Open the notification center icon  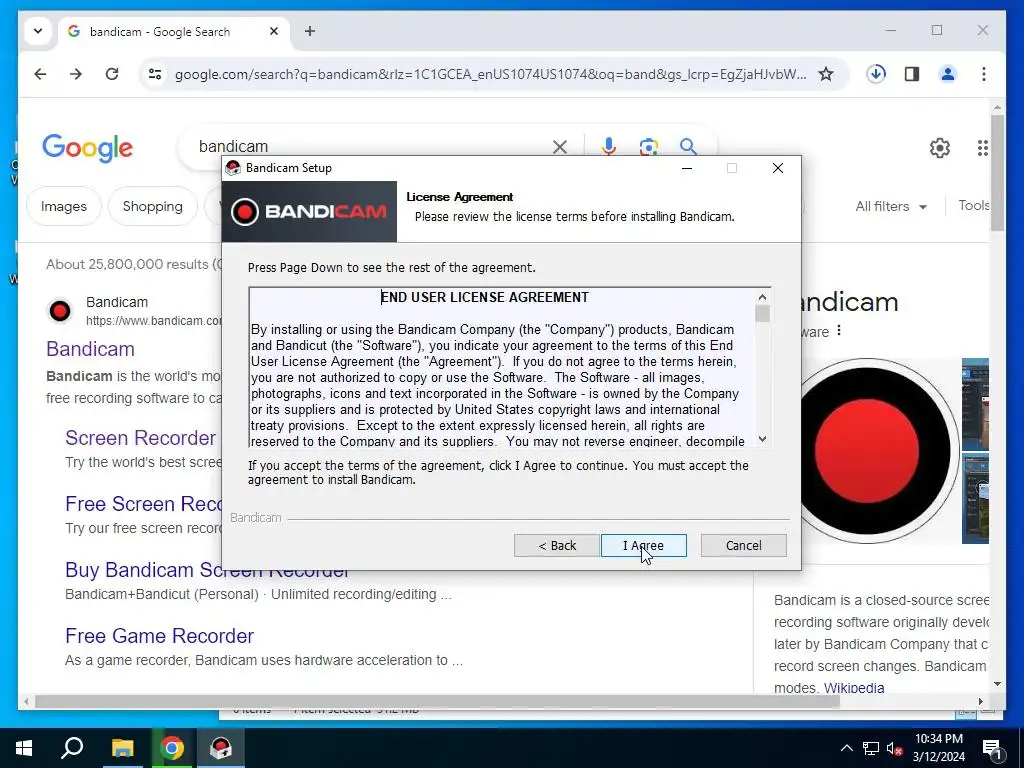pyautogui.click(x=992, y=748)
